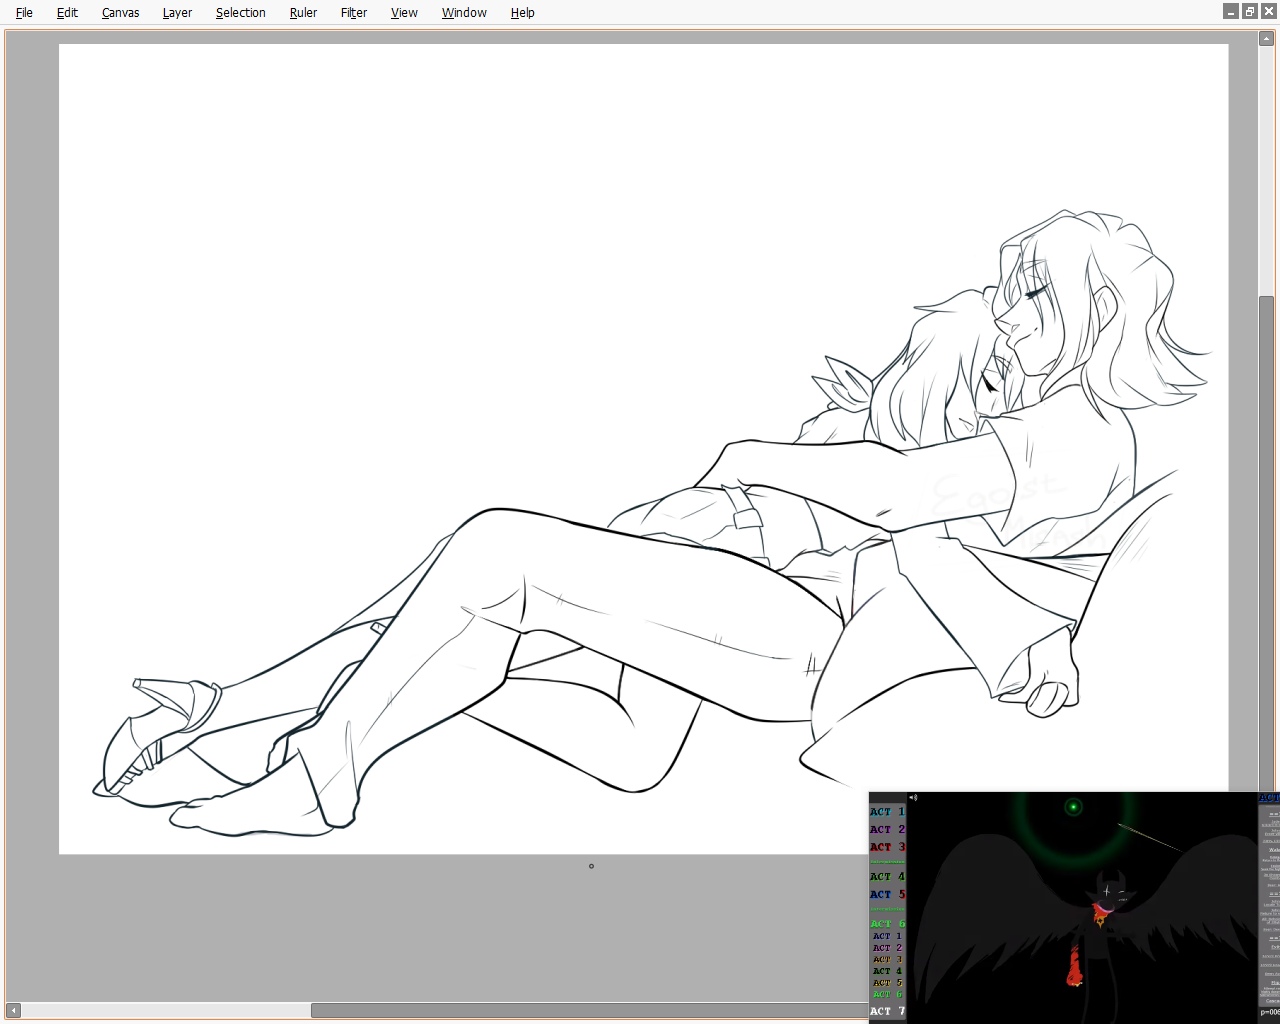The height and width of the screenshot is (1024, 1280).
Task: Close the canvas window
Action: pos(1269,12)
